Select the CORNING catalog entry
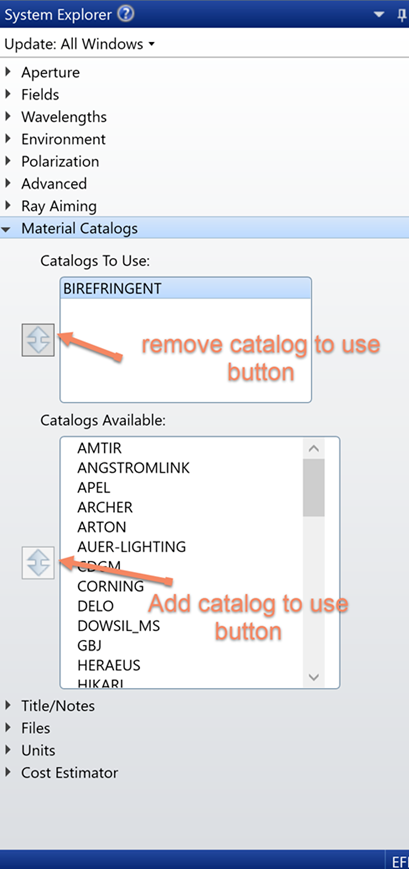 click(111, 586)
